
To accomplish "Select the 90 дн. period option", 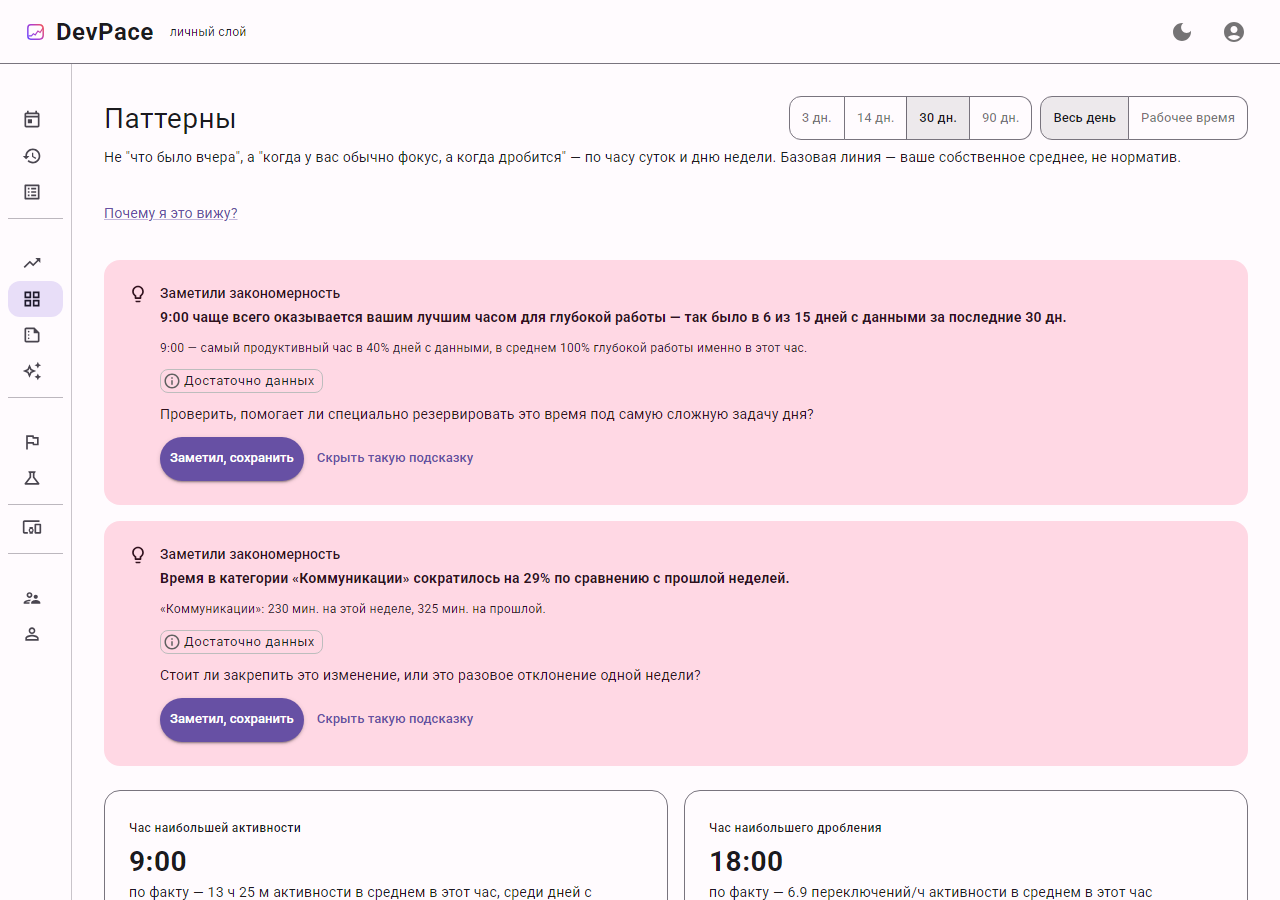I will point(1000,118).
